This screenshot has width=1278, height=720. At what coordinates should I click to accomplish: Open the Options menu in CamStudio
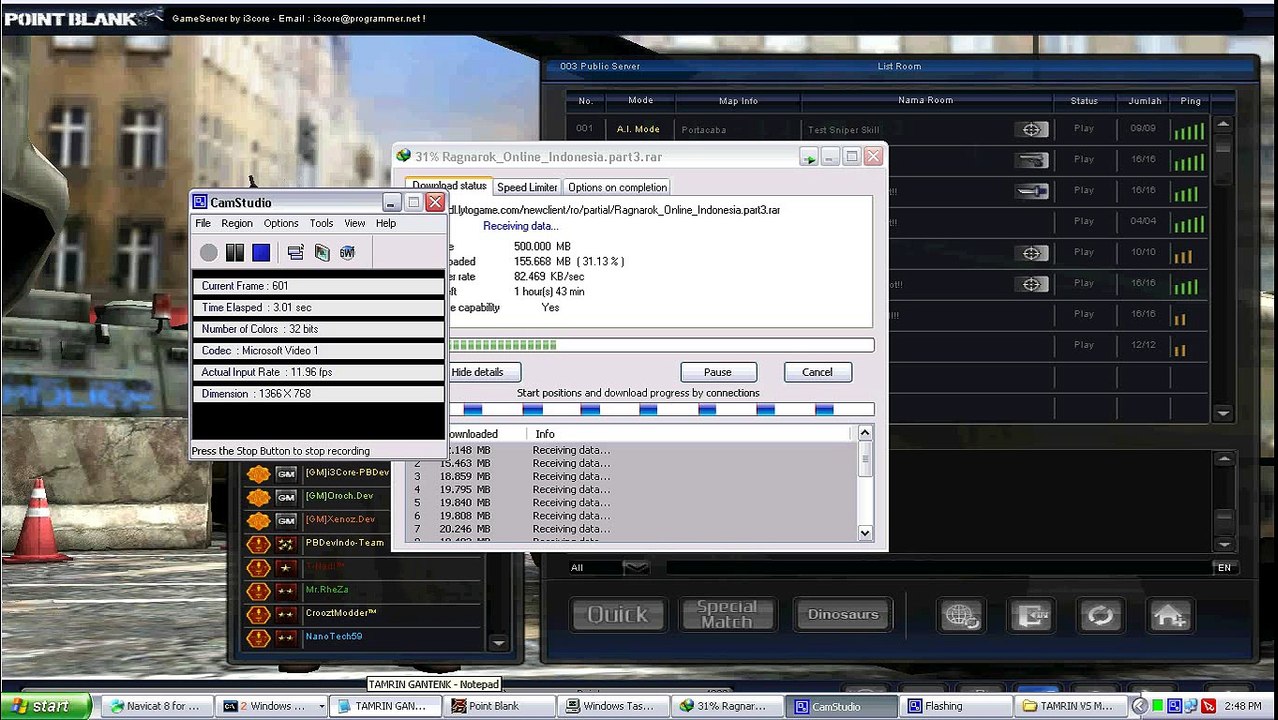281,223
